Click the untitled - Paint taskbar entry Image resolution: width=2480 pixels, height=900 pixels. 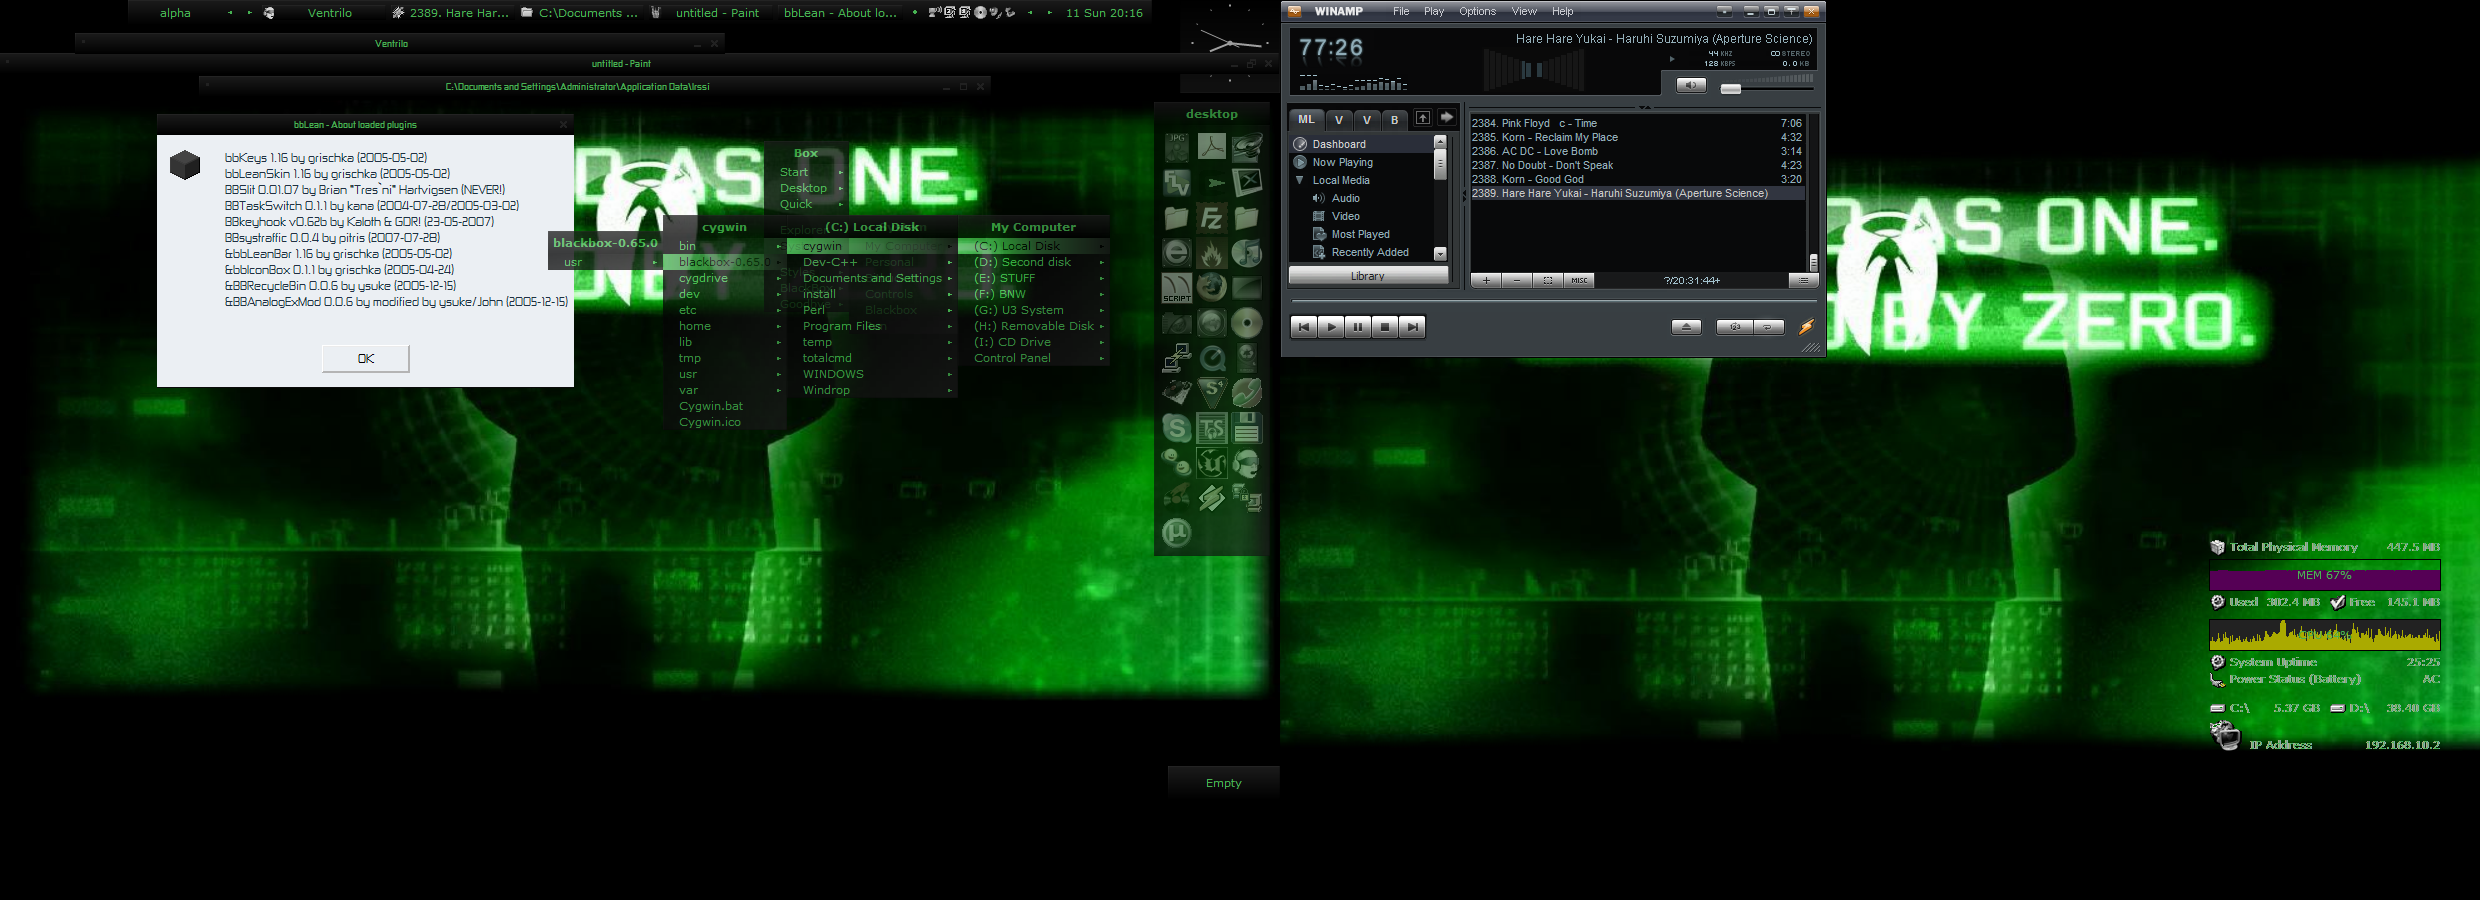coord(706,13)
